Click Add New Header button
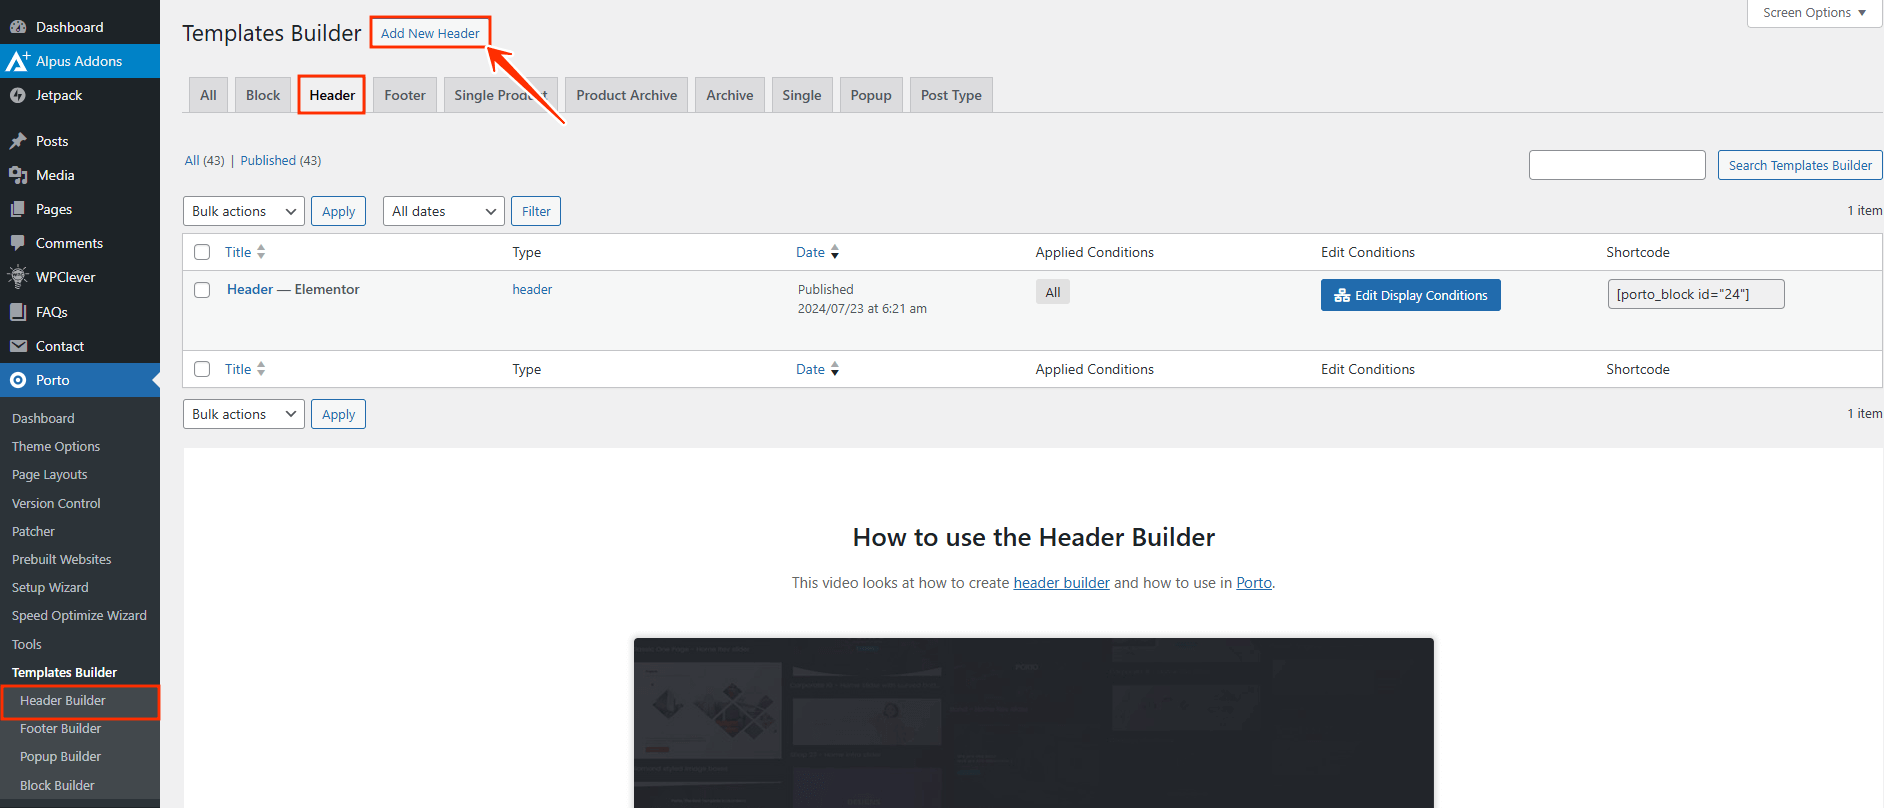The width and height of the screenshot is (1884, 808). (430, 33)
